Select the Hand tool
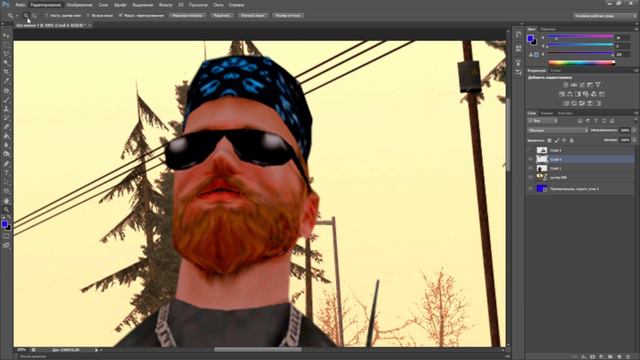 pyautogui.click(x=6, y=200)
